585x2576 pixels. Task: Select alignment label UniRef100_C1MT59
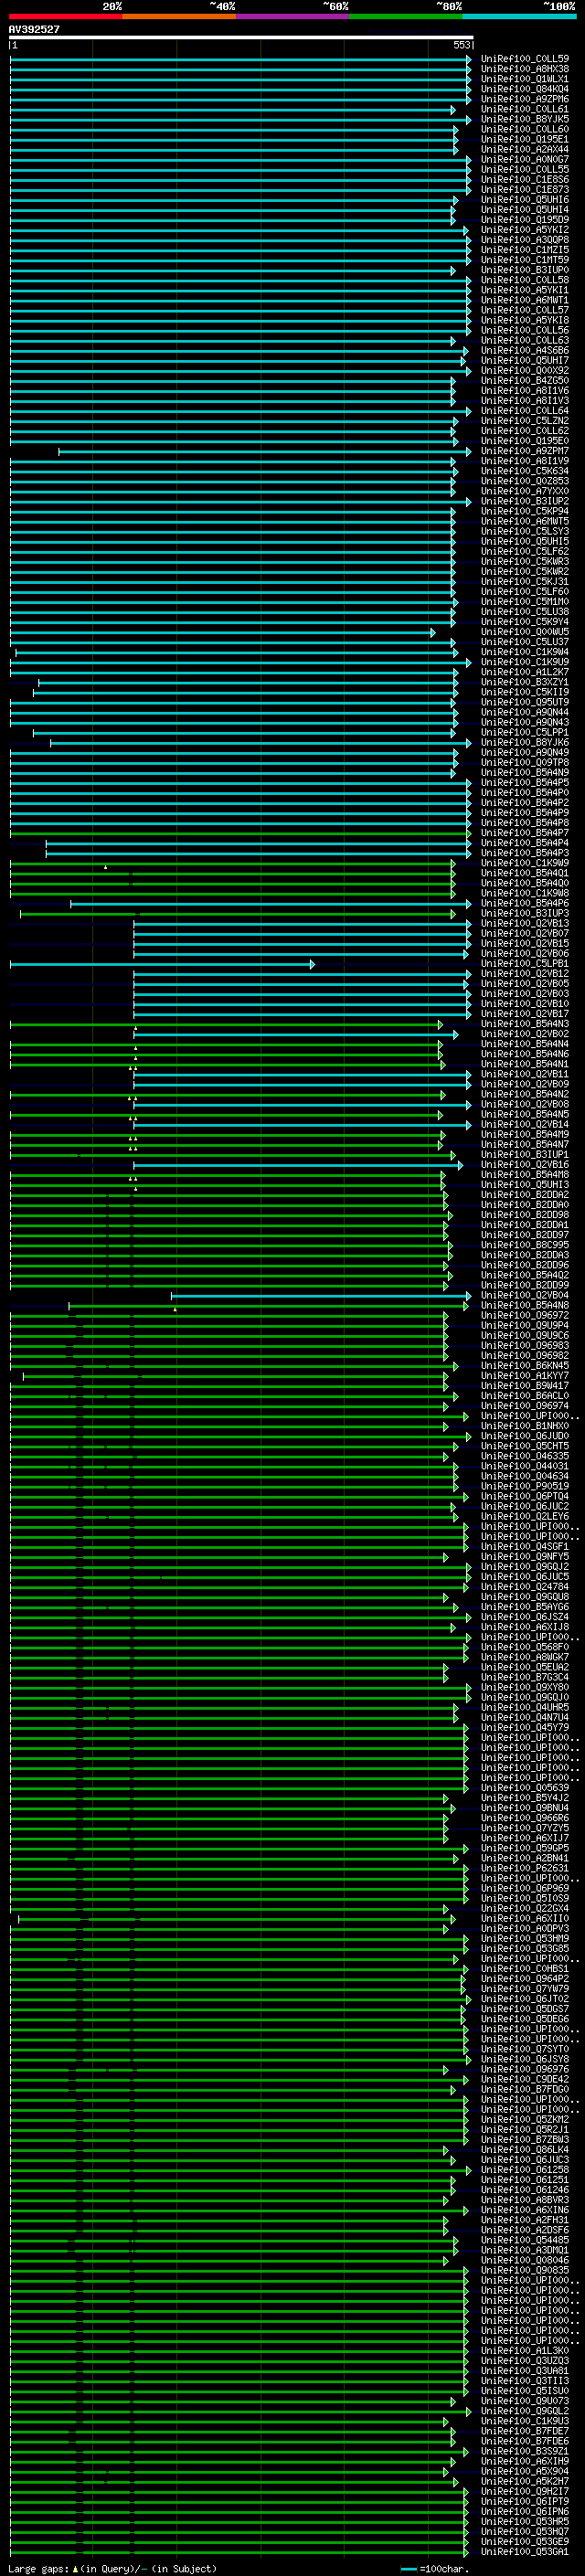[524, 260]
